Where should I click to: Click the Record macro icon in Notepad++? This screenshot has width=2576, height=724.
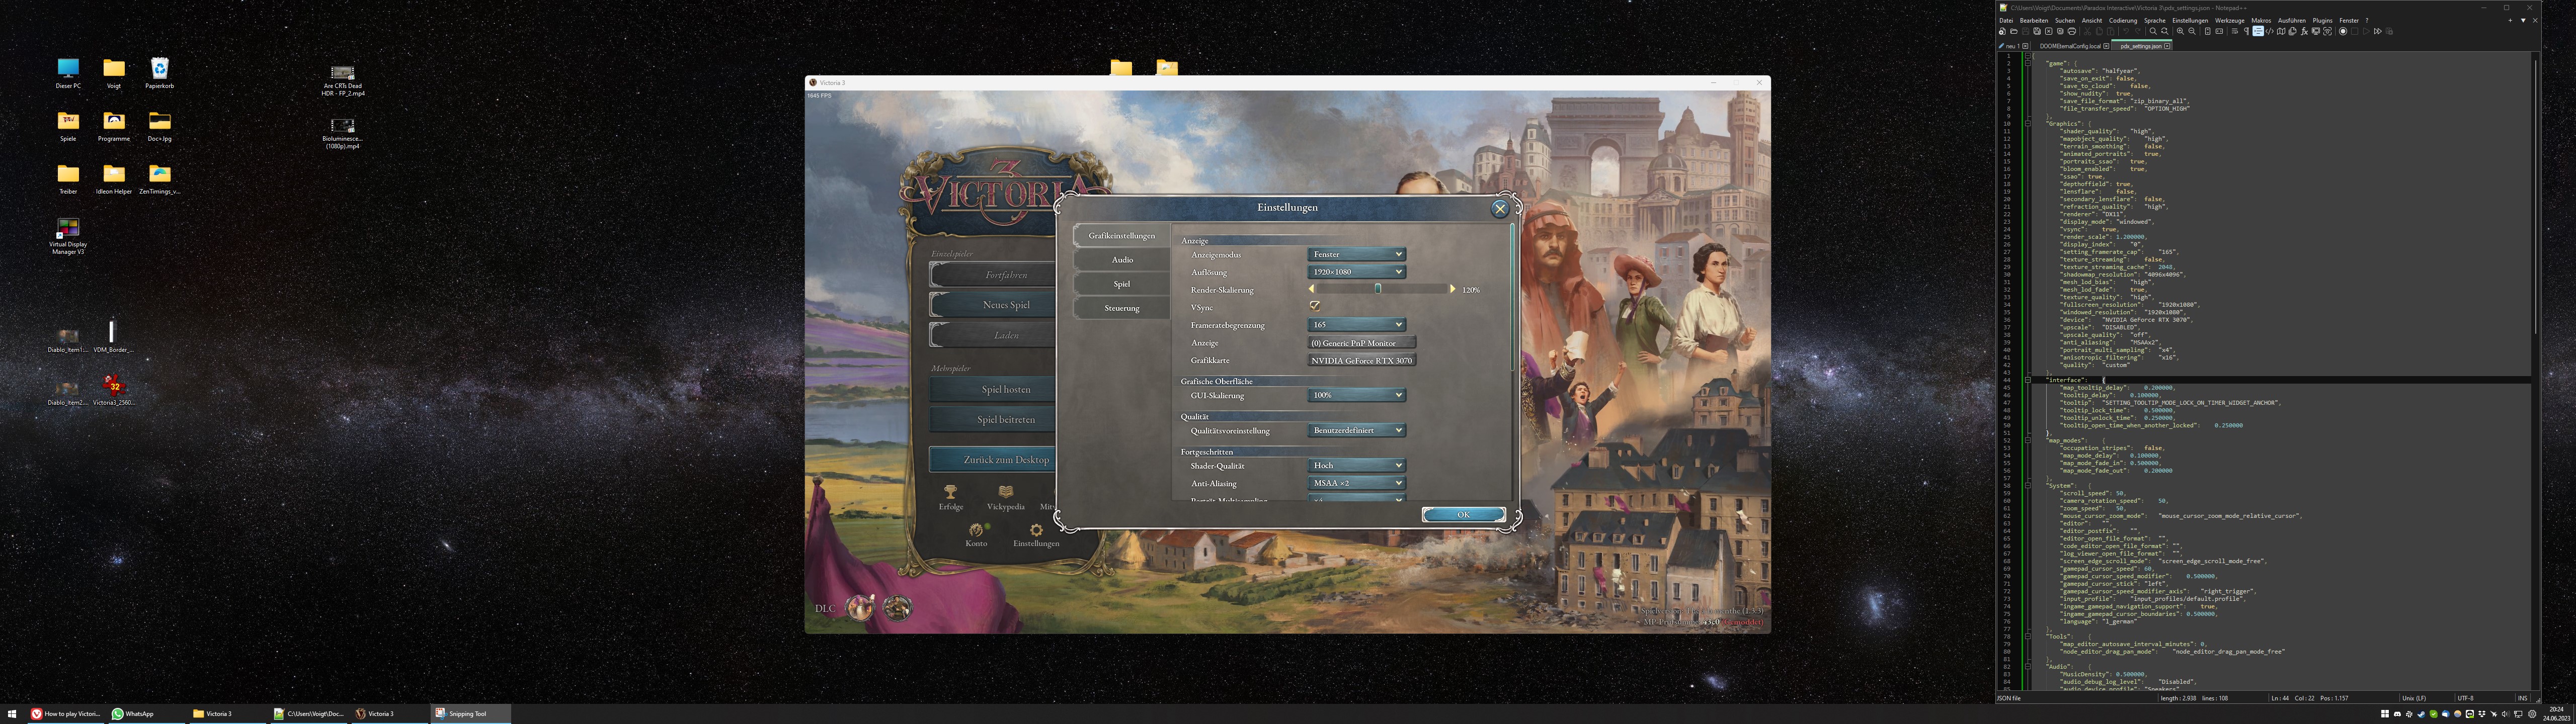[x=2343, y=32]
